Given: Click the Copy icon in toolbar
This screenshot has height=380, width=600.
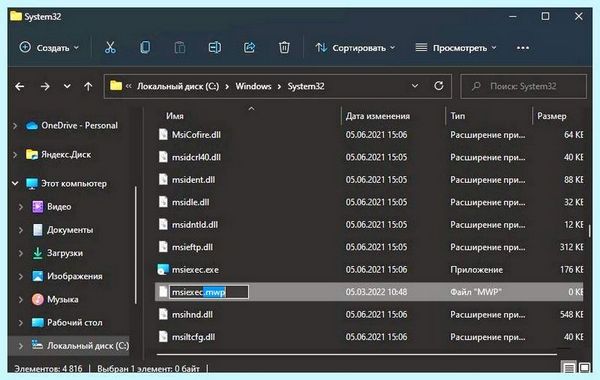Looking at the screenshot, I should coord(145,47).
